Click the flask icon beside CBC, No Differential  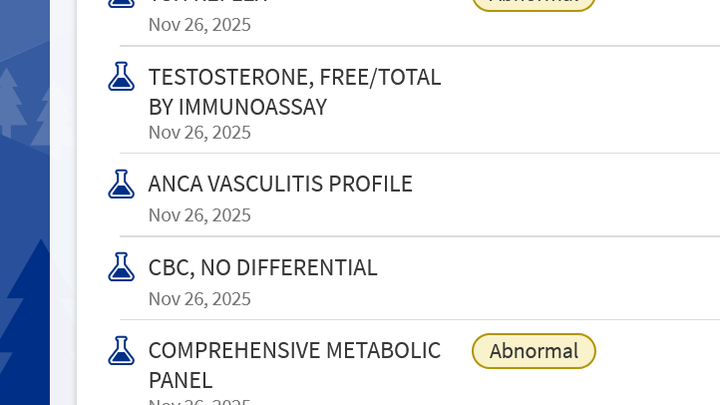[x=121, y=267]
